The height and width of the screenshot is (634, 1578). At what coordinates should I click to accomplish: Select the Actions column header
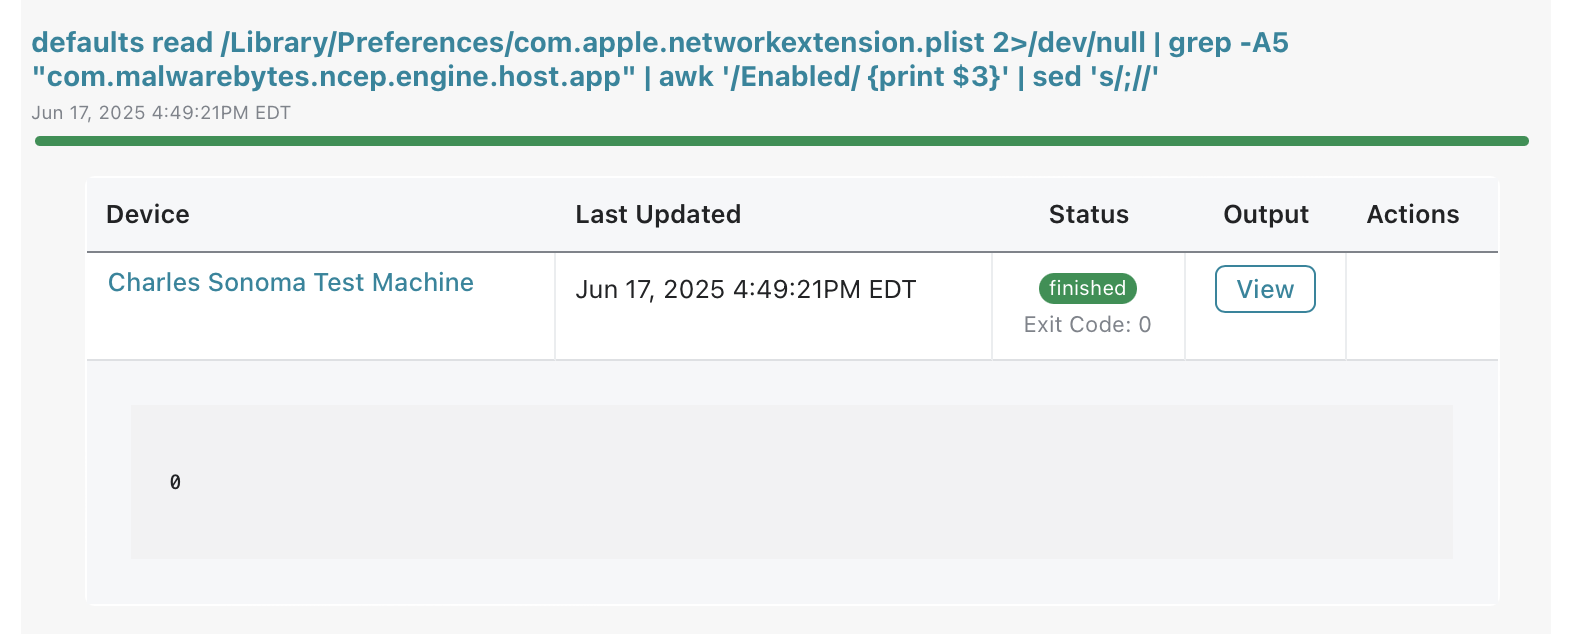[1413, 214]
